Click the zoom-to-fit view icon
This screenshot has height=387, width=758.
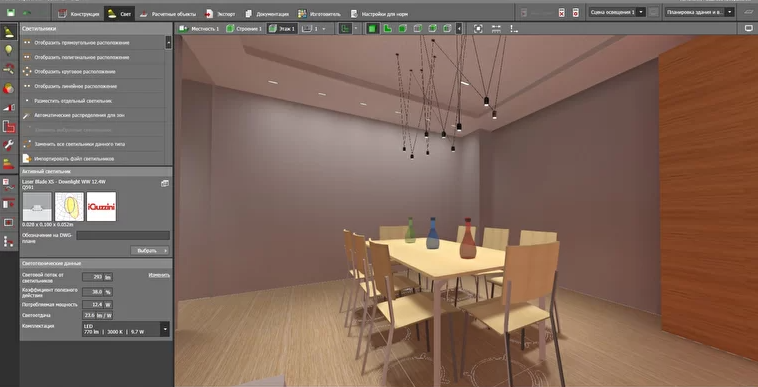[x=478, y=29]
